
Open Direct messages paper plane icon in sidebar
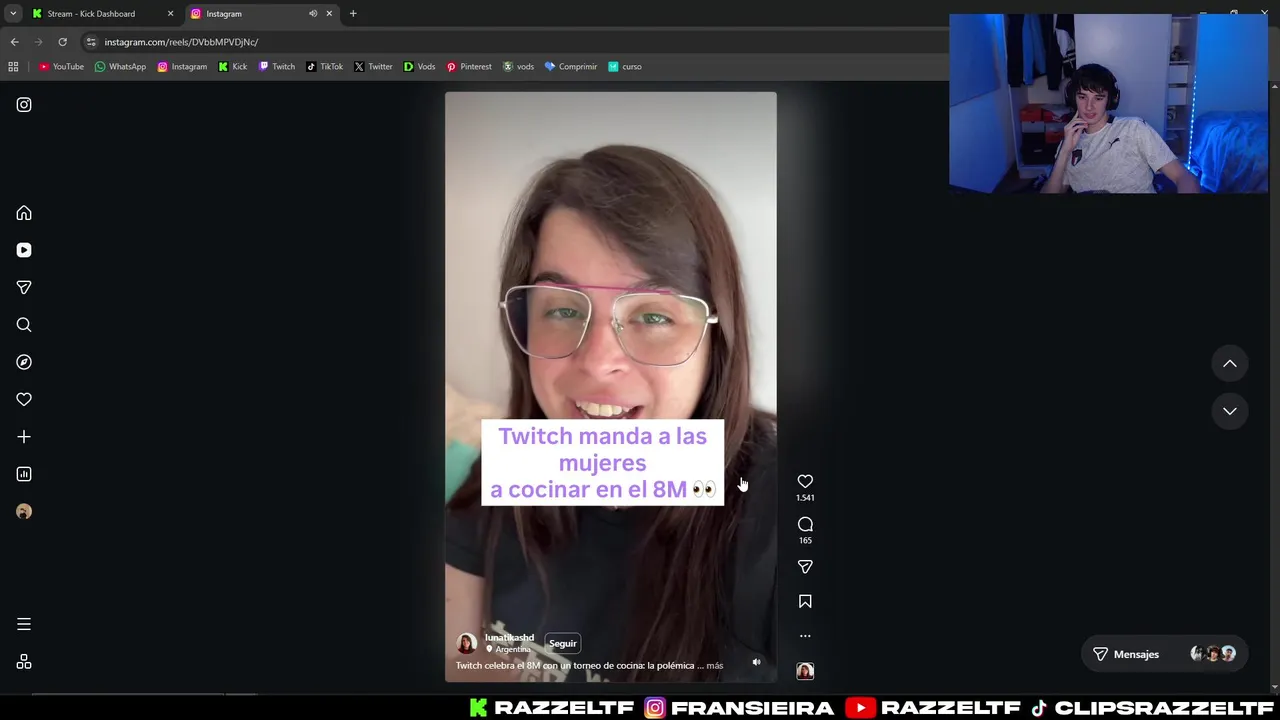24,287
